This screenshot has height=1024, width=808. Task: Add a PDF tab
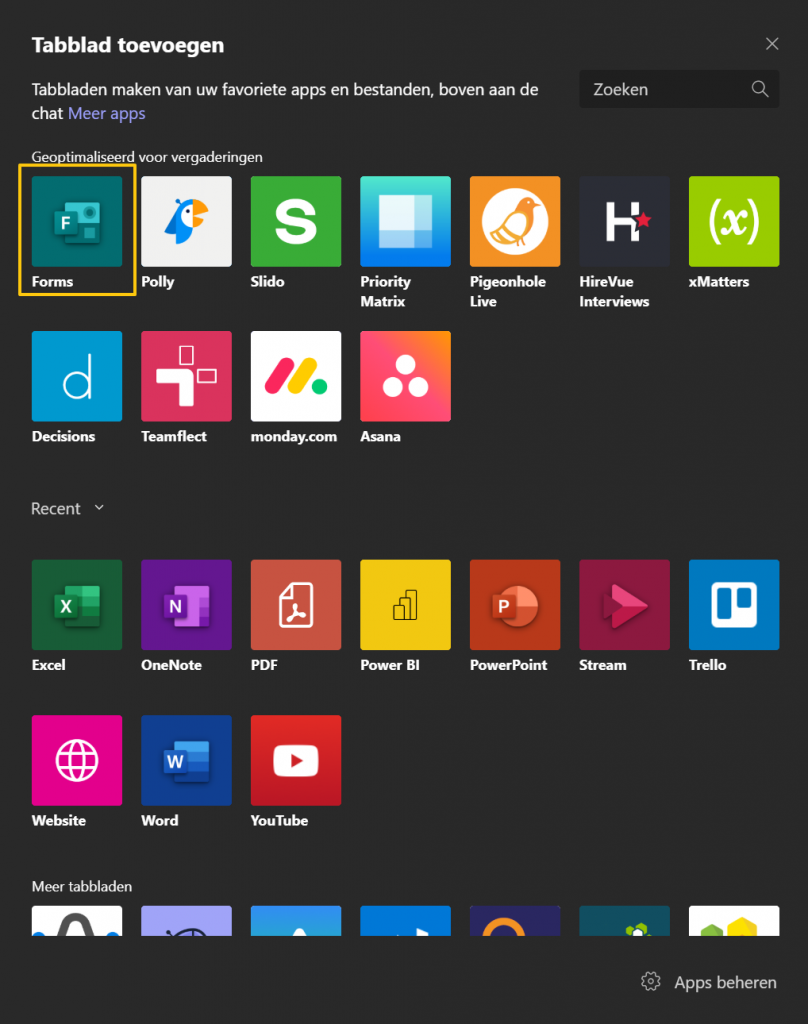tap(296, 605)
